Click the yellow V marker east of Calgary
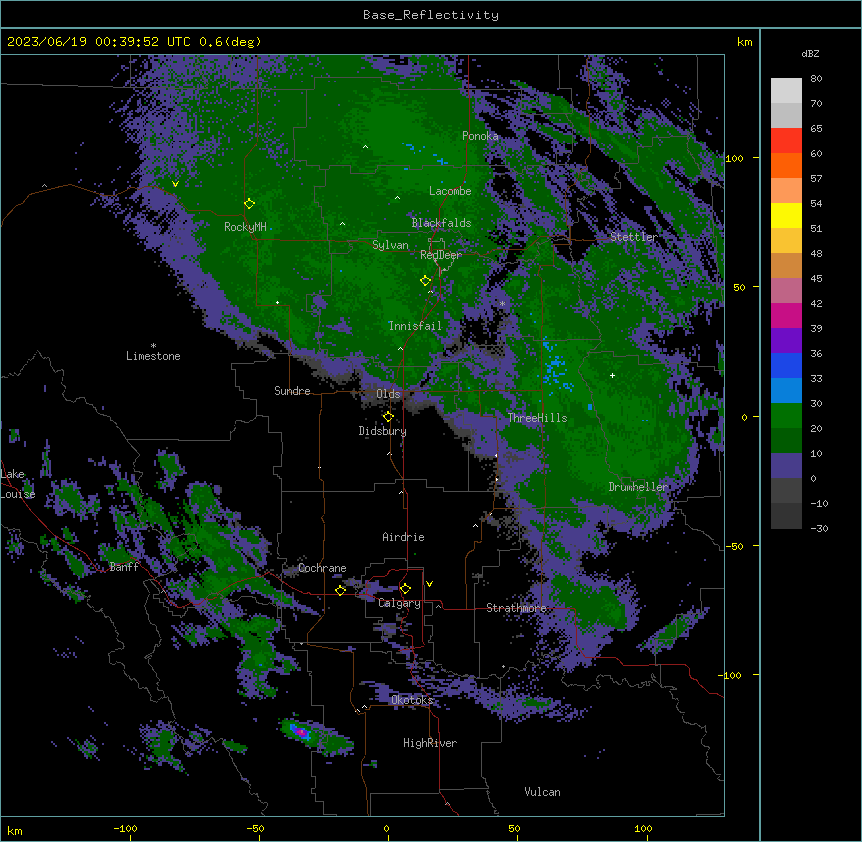 (429, 584)
